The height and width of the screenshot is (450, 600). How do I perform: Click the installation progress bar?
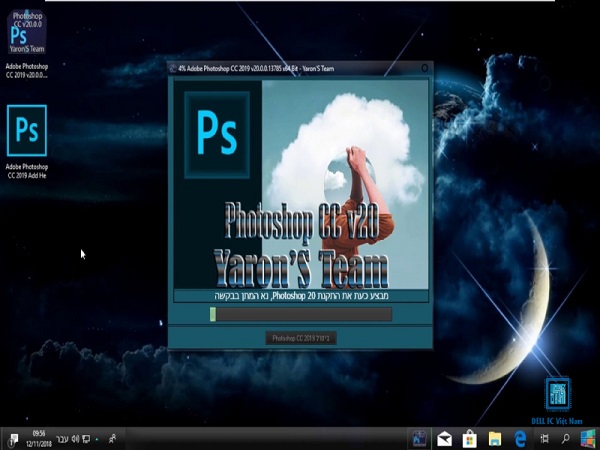pos(301,314)
